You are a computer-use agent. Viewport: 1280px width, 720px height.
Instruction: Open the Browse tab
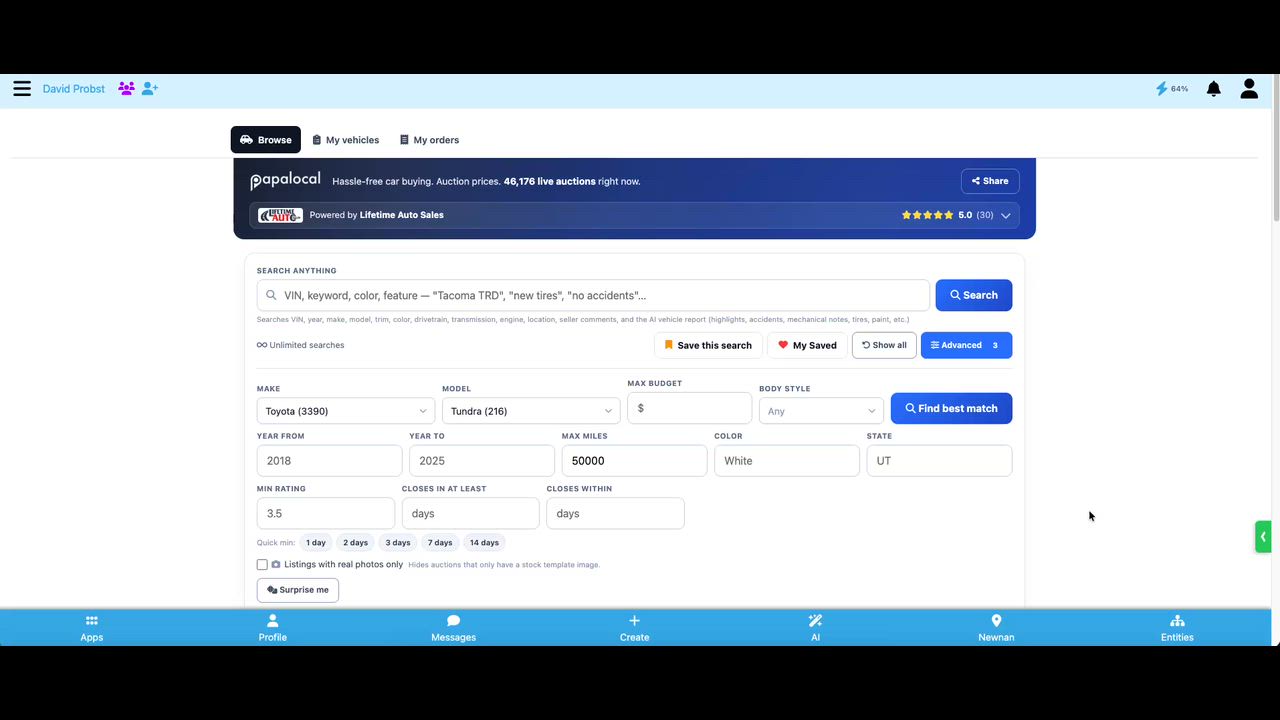tap(266, 140)
